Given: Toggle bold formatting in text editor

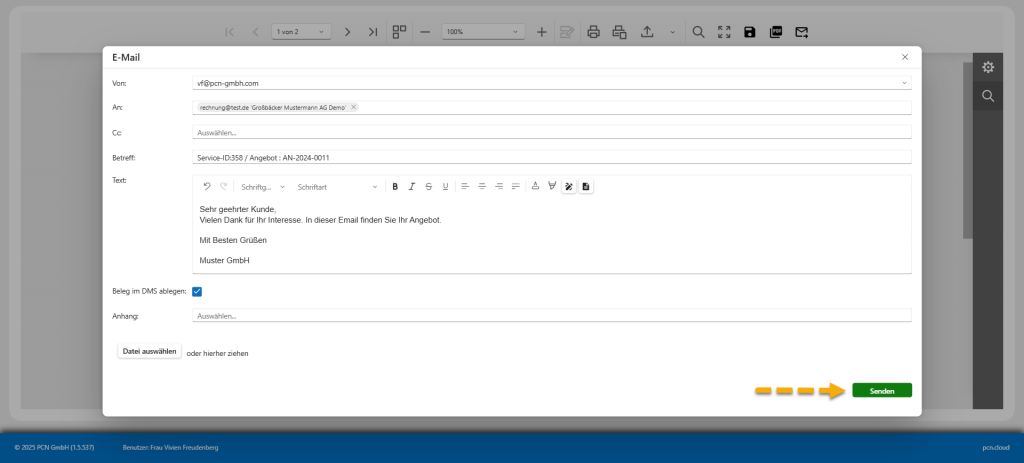Looking at the screenshot, I should click(395, 187).
